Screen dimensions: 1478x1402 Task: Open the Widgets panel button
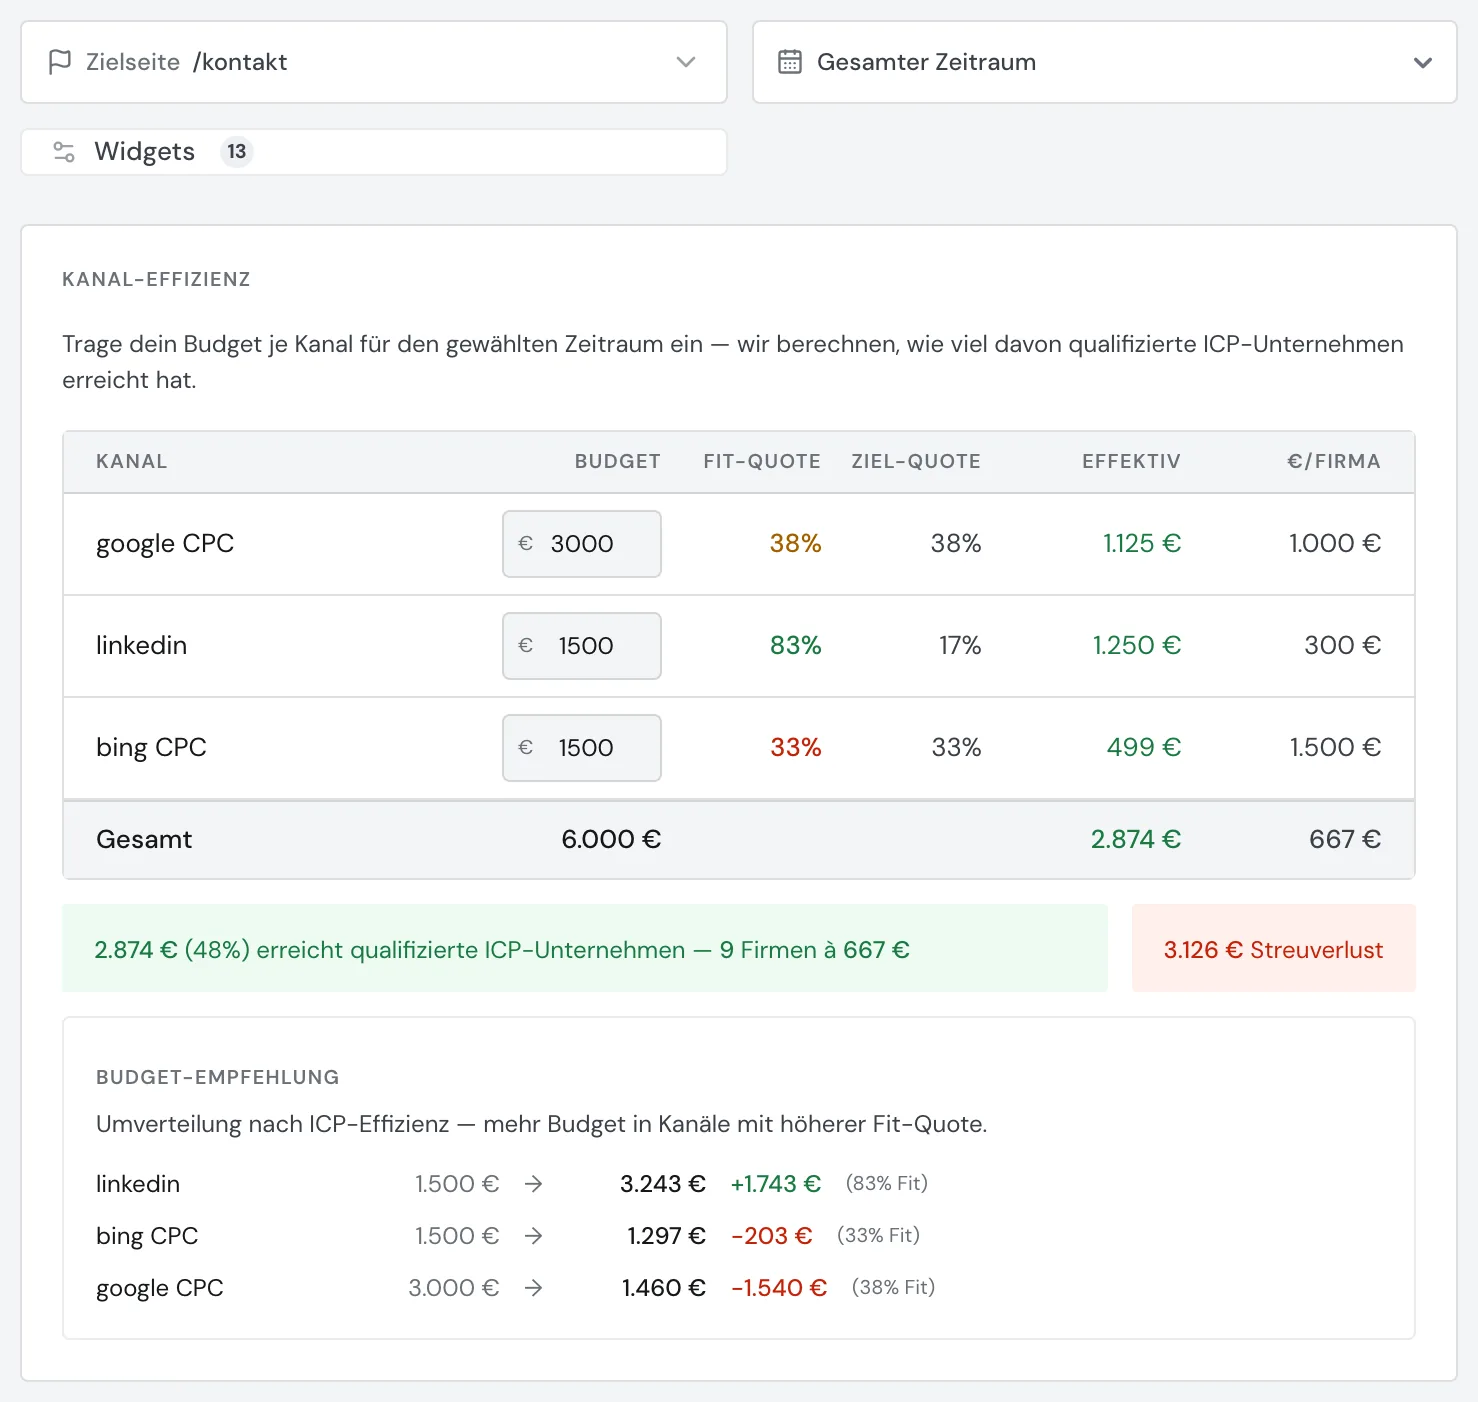coord(374,152)
